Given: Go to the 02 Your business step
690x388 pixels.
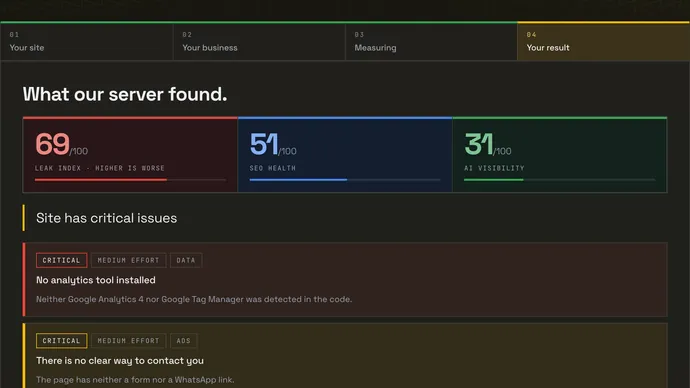Looking at the screenshot, I should coord(259,42).
